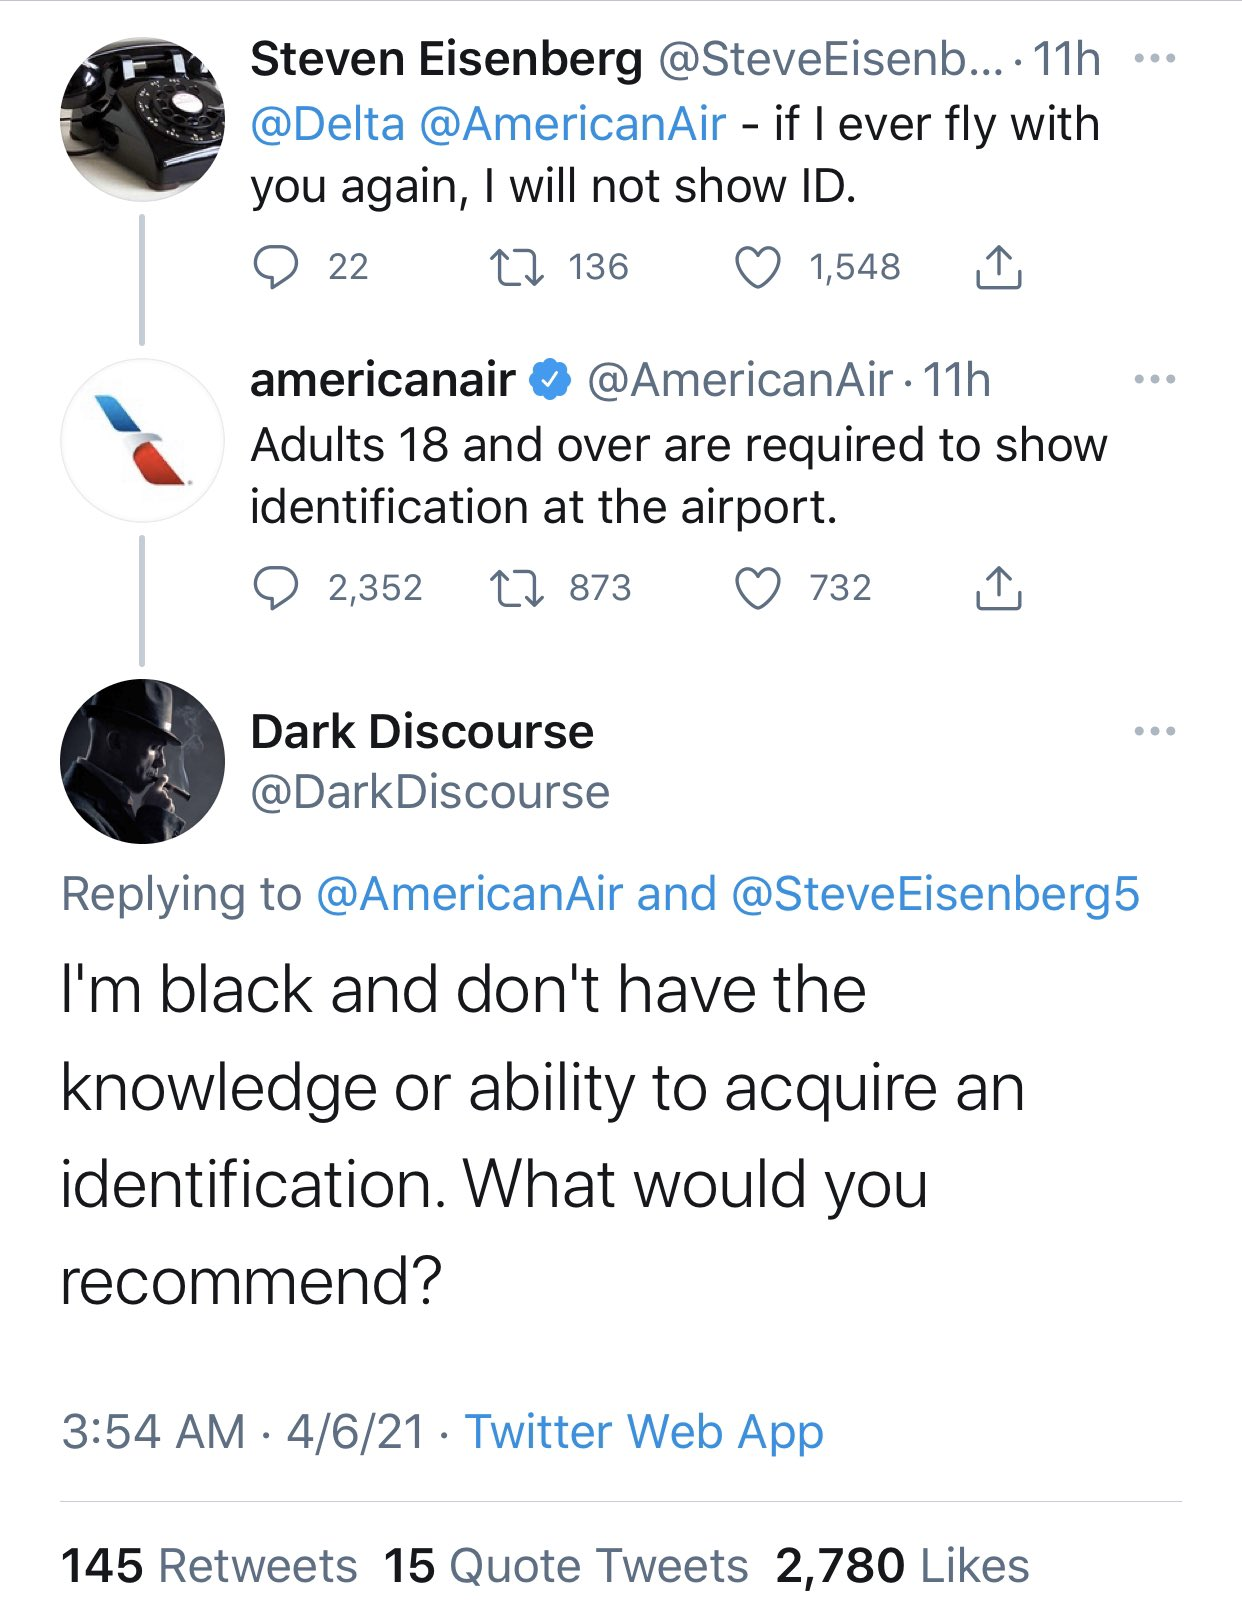Viewport: 1242px width, 1617px height.
Task: Open the Twitter Web App link
Action: pos(644,1431)
